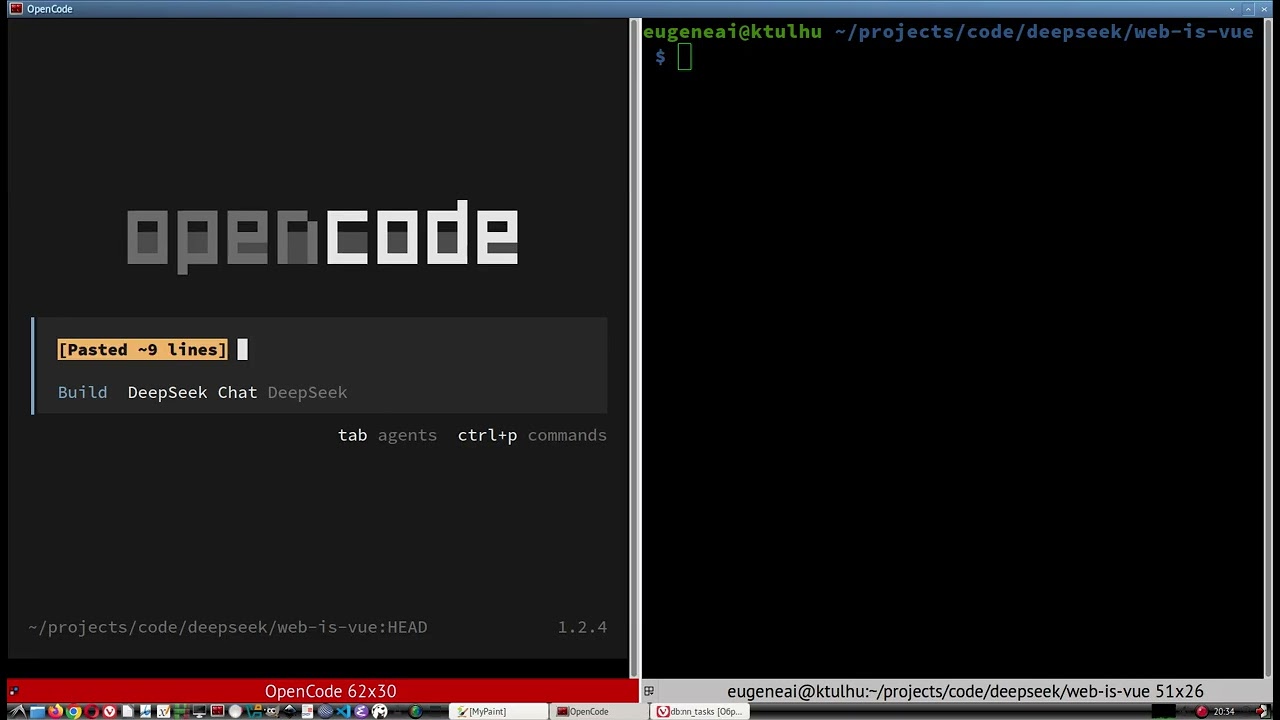Click the right terminal 51x26 status bar

click(x=954, y=691)
